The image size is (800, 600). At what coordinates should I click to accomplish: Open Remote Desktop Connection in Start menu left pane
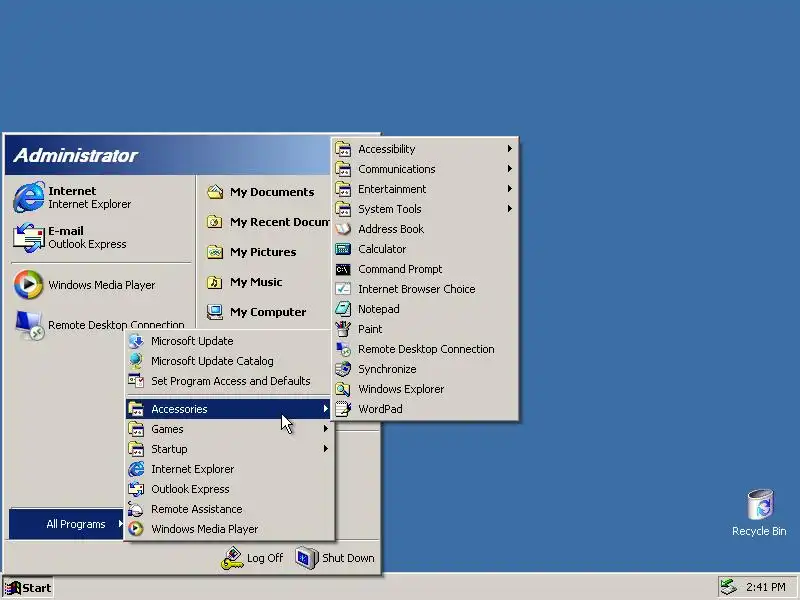tap(101, 324)
